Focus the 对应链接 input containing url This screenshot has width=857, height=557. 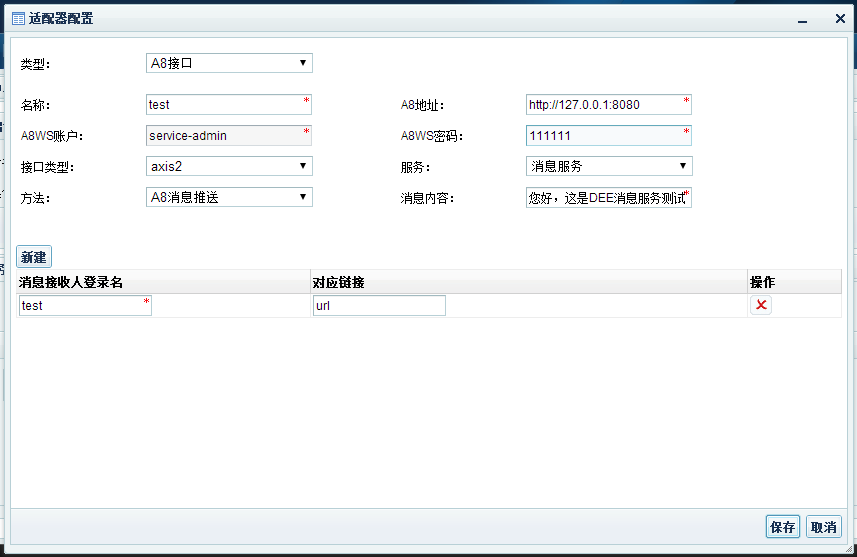coord(379,306)
